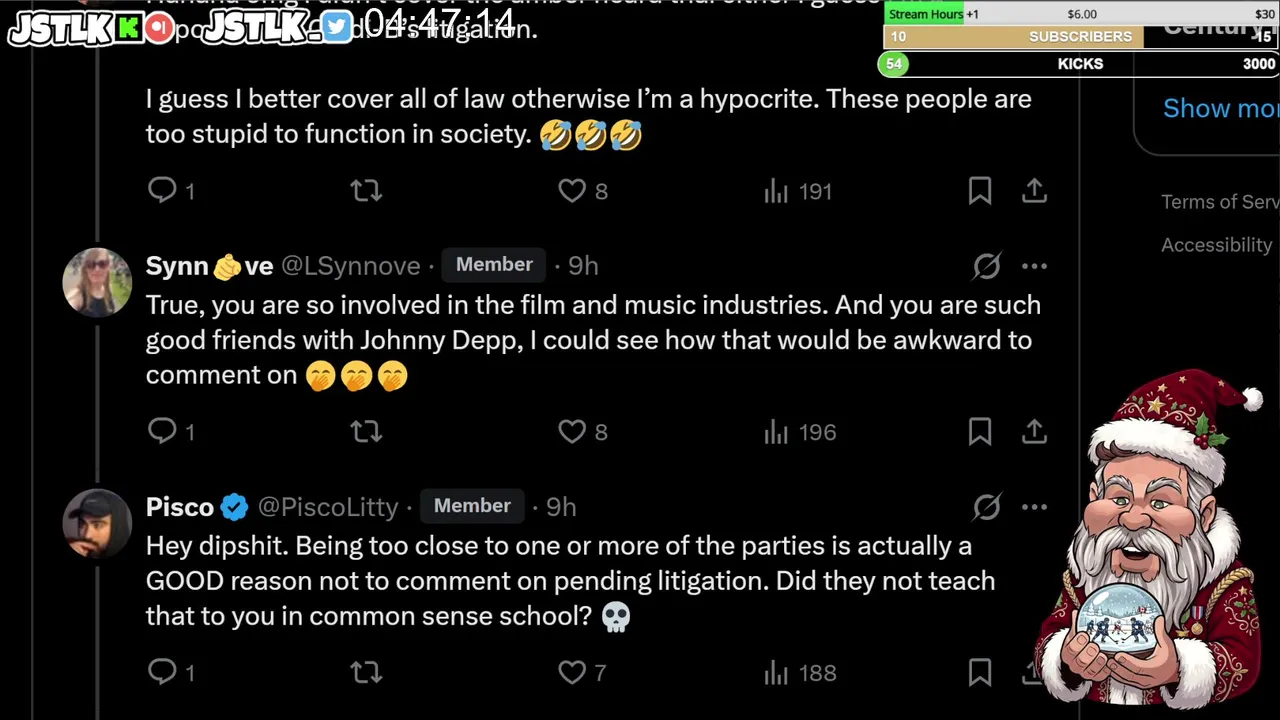Open Synnove's profile picture
The image size is (1280, 720).
(x=97, y=283)
